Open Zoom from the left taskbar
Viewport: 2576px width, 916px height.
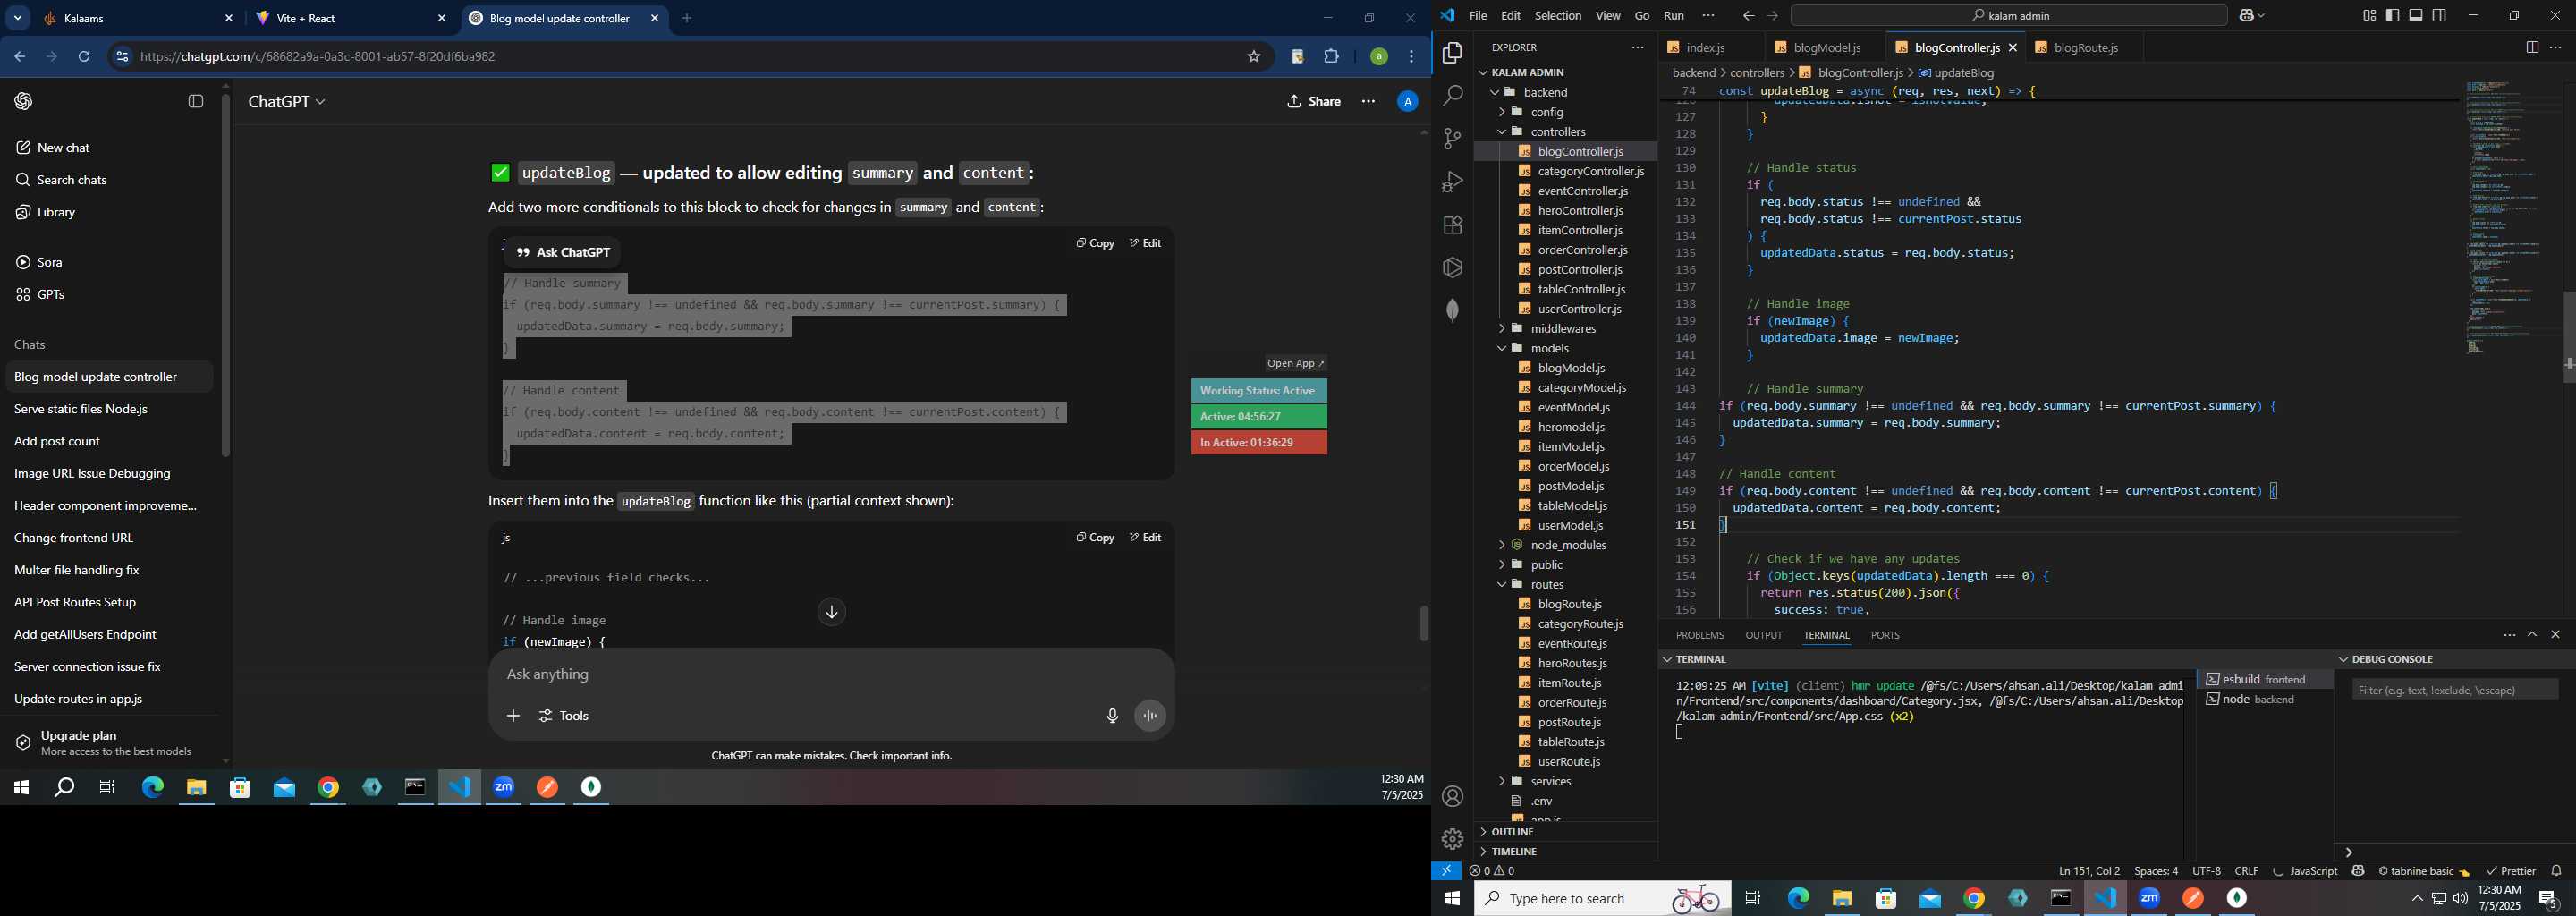[503, 788]
